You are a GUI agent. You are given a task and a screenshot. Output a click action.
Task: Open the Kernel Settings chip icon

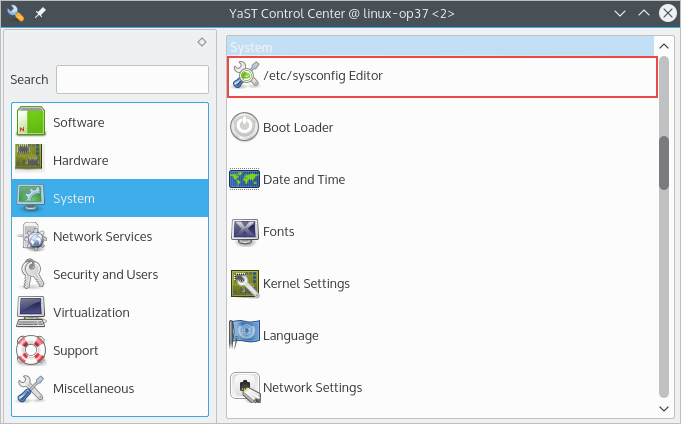[x=245, y=284]
